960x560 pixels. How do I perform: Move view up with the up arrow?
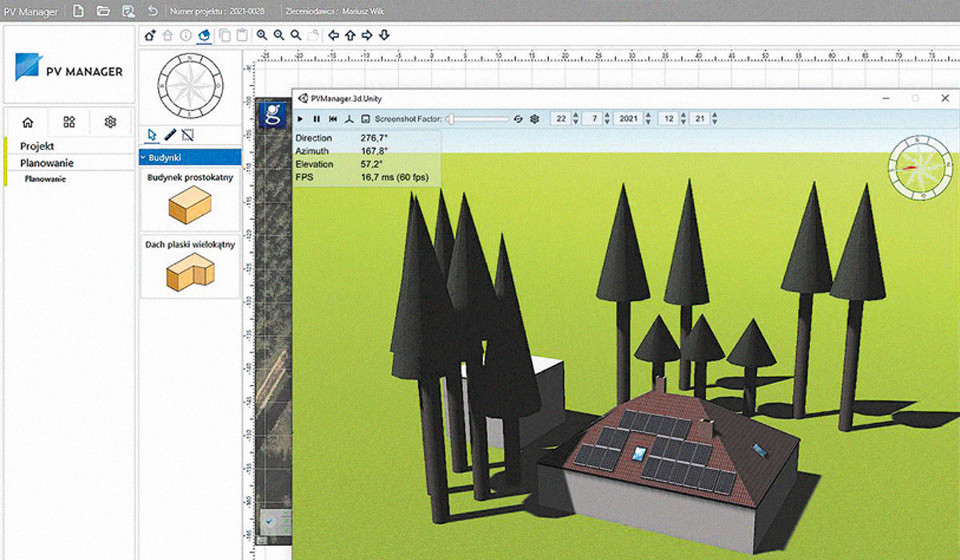pos(350,35)
